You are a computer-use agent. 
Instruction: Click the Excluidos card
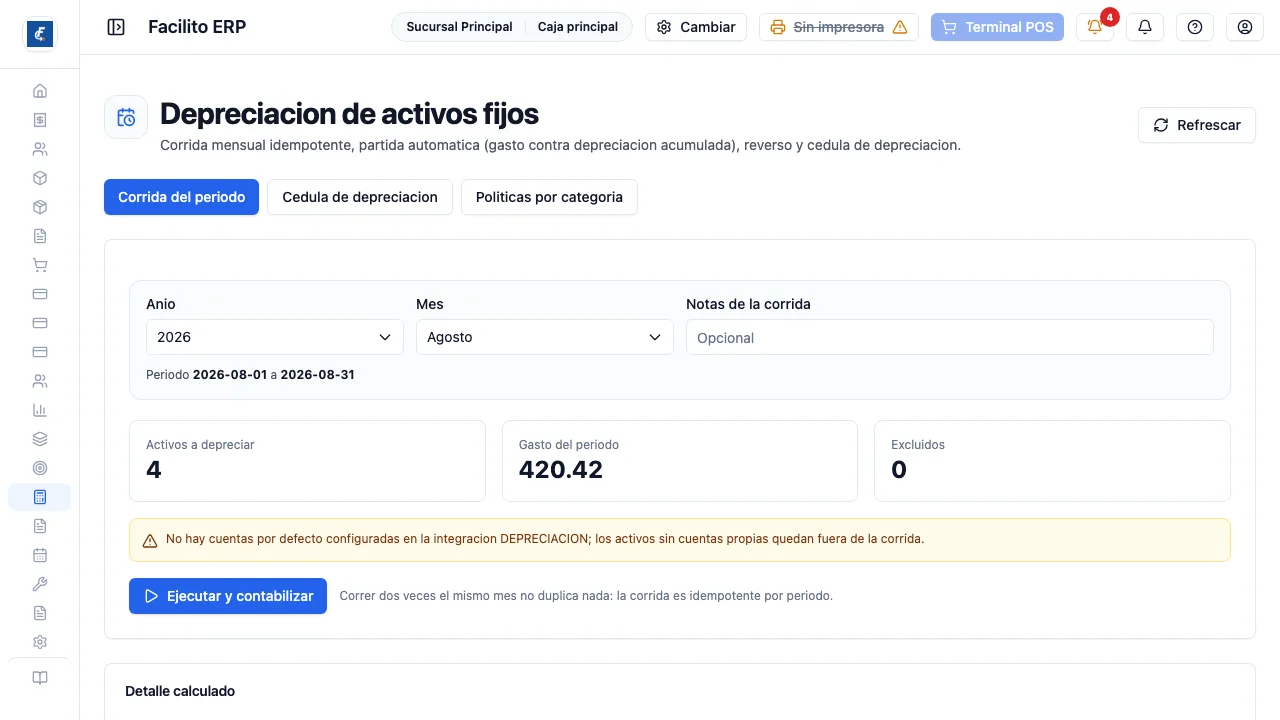coord(1052,461)
